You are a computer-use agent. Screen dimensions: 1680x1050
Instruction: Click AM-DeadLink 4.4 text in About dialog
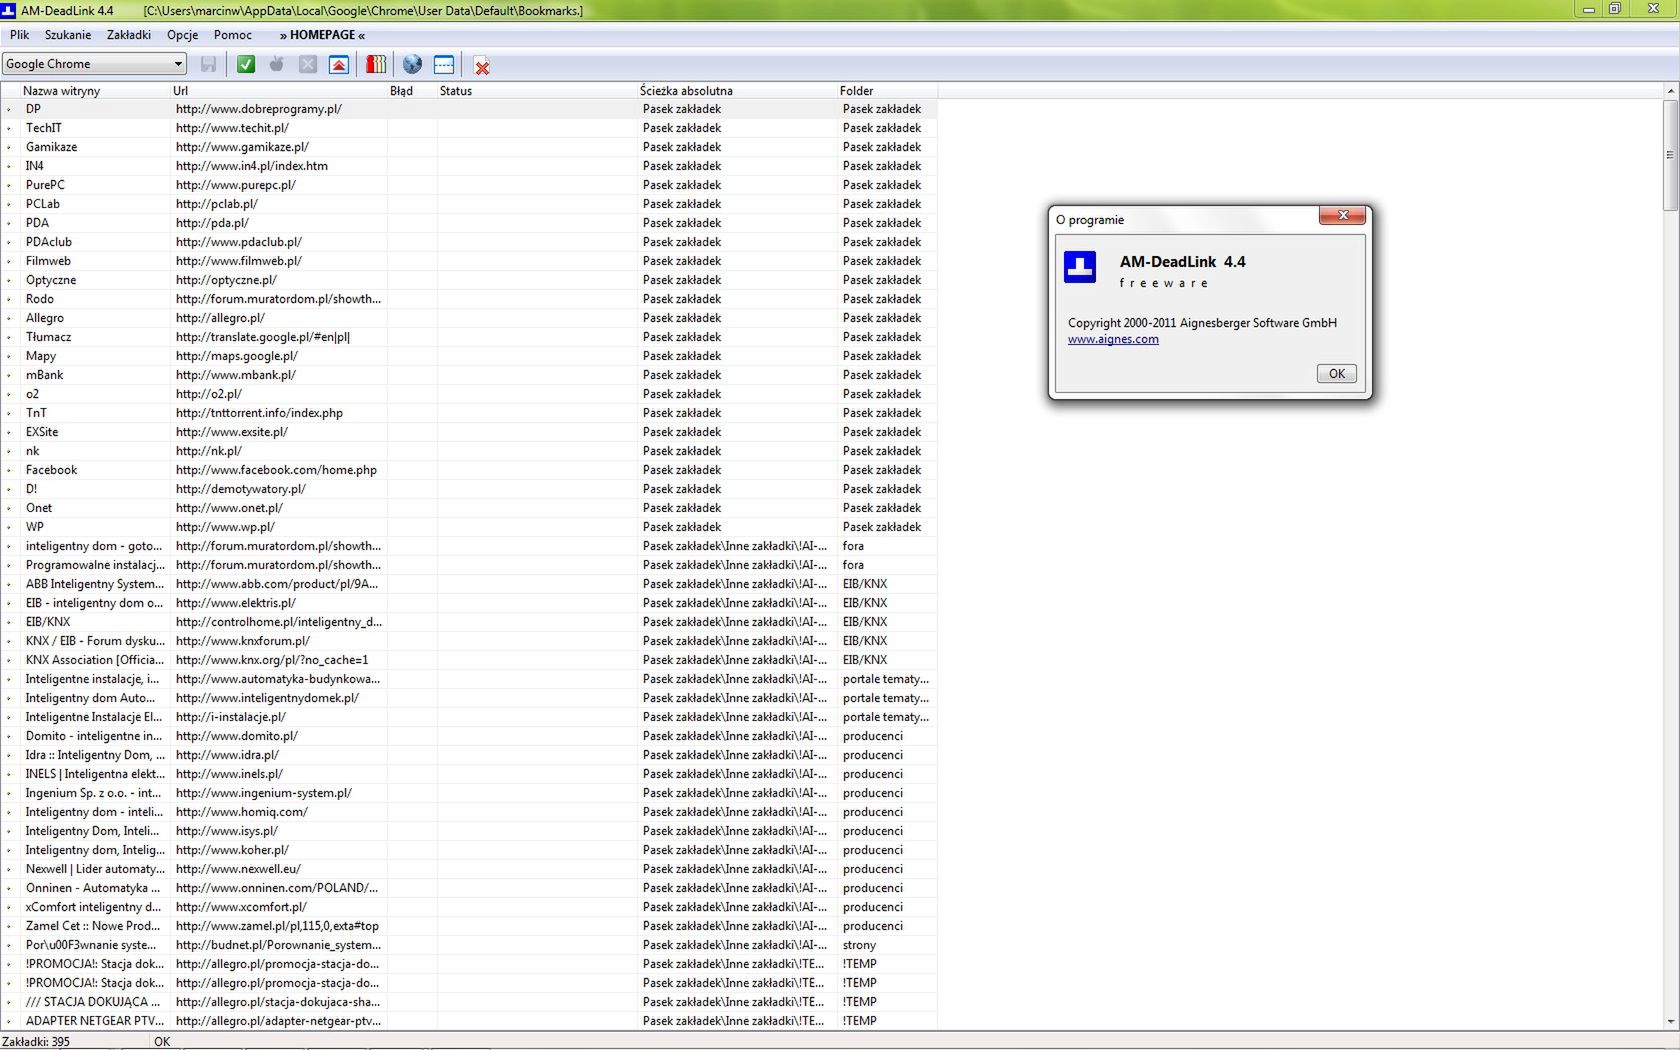click(1183, 262)
